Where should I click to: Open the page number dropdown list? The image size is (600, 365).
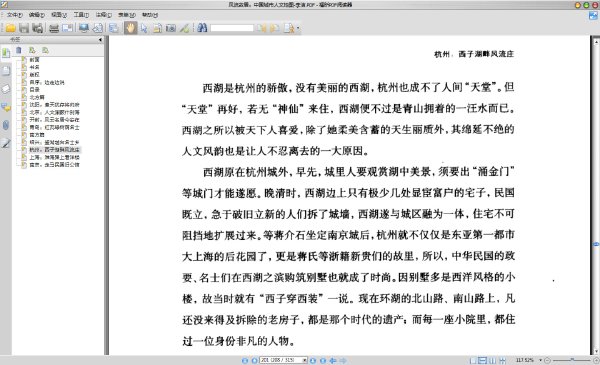click(305, 360)
